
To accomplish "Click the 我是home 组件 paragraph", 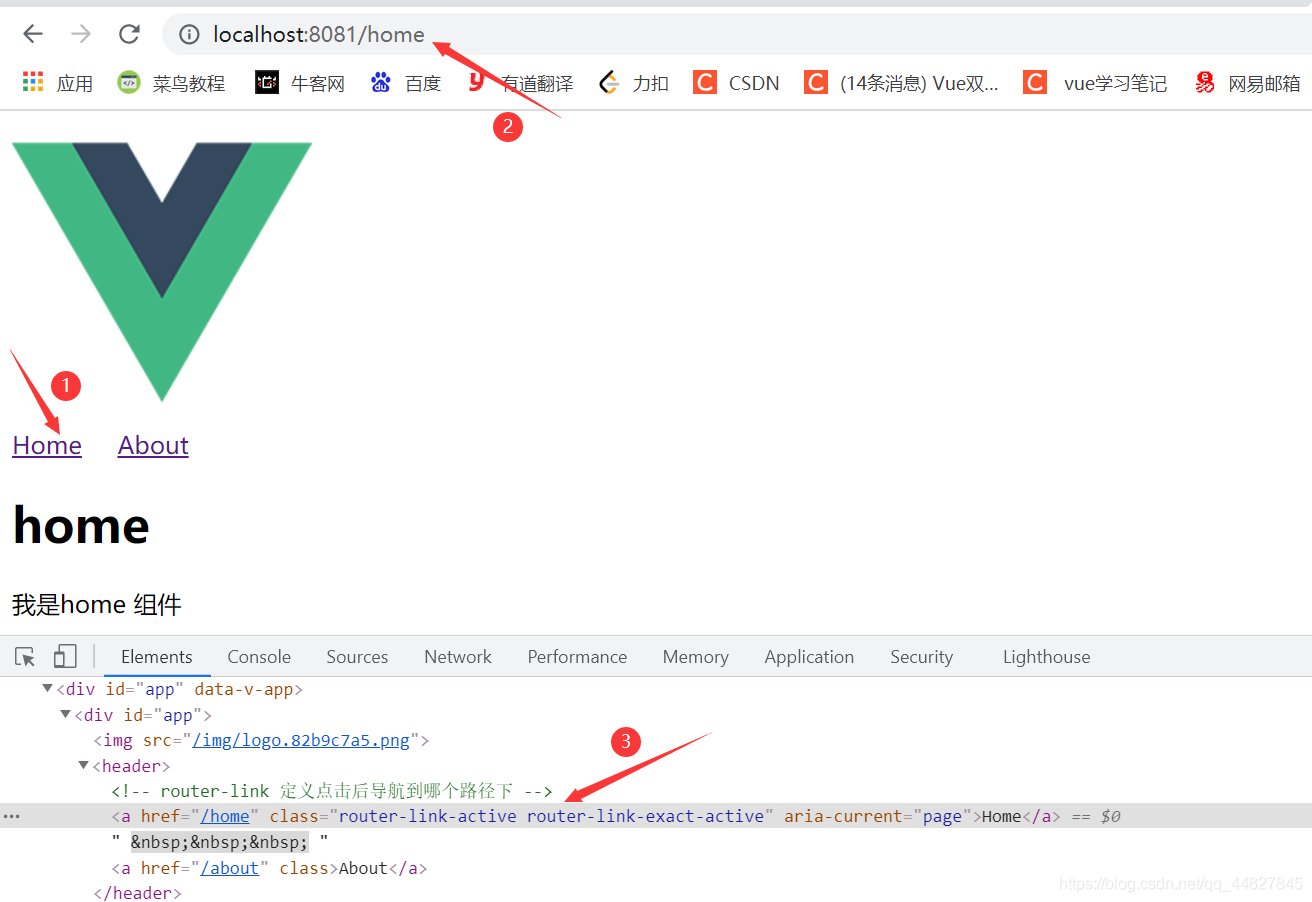I will tap(97, 605).
